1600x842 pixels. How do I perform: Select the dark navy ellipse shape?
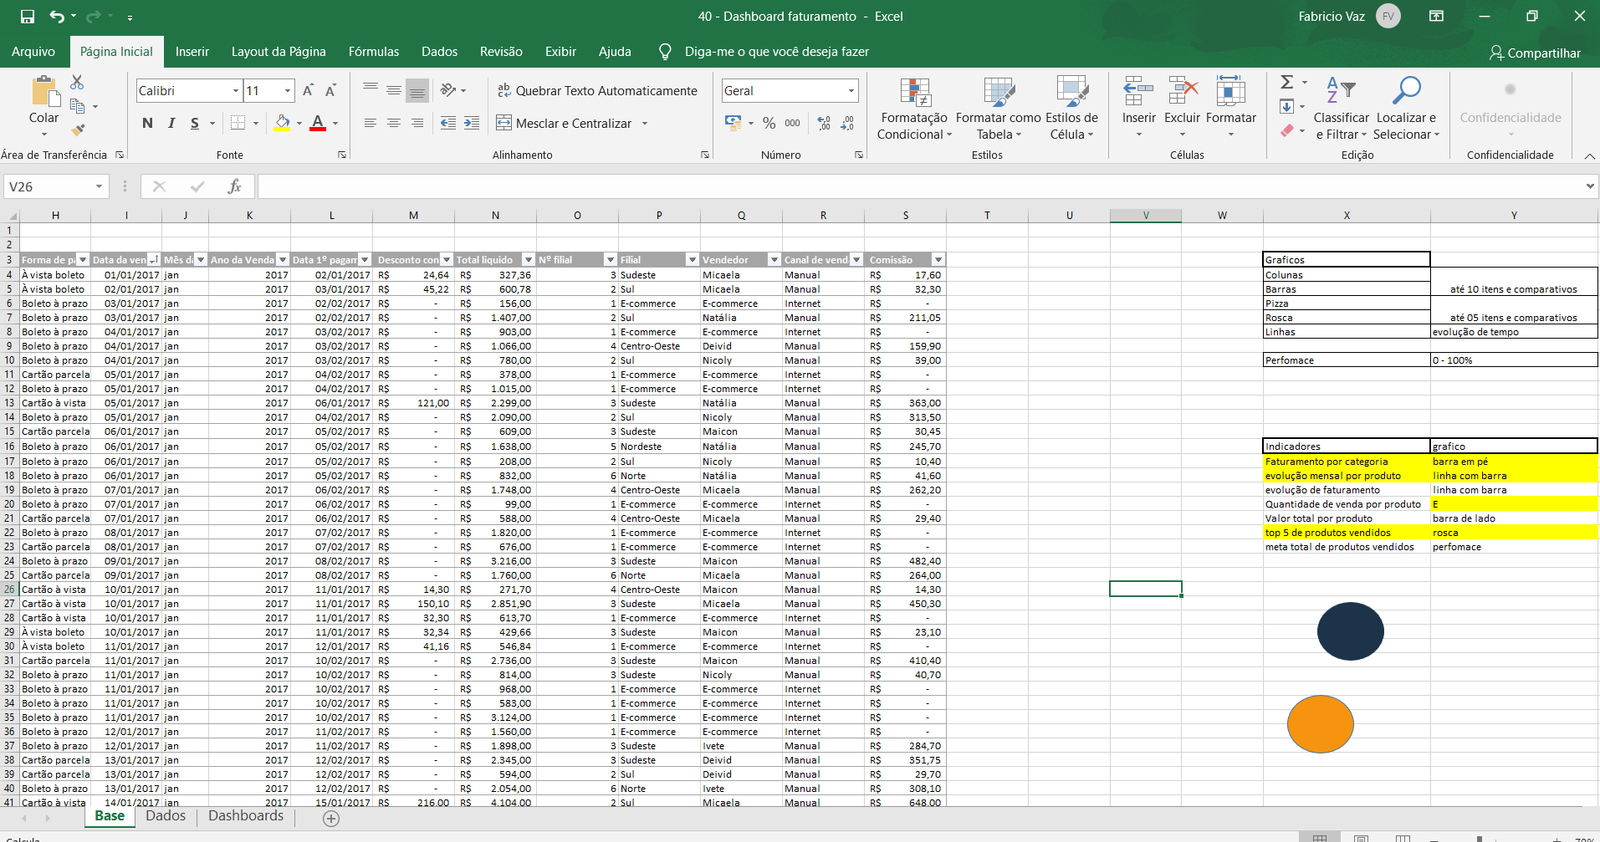tap(1350, 631)
